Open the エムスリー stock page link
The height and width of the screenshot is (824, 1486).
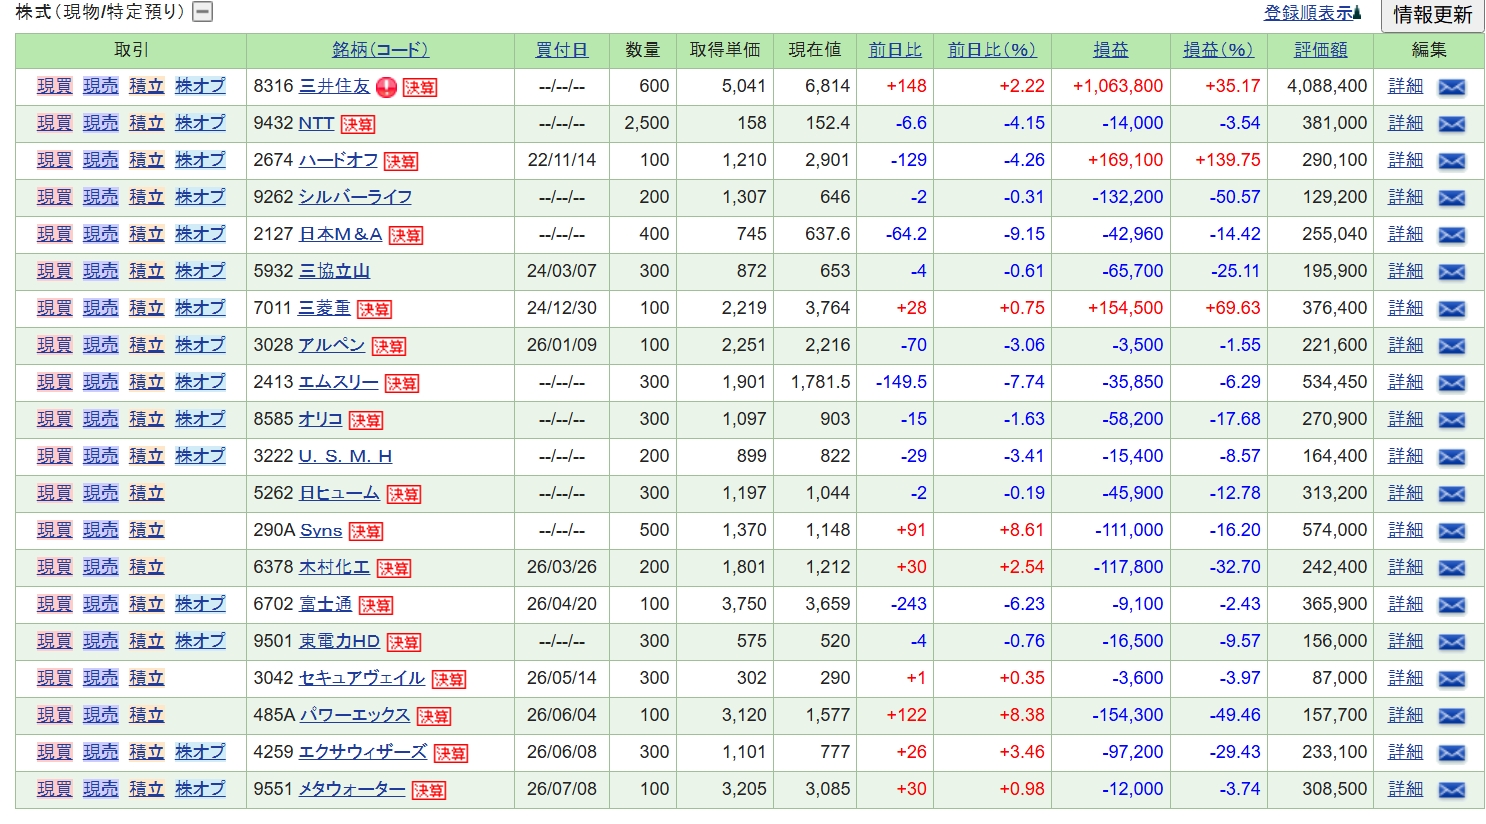tap(339, 382)
